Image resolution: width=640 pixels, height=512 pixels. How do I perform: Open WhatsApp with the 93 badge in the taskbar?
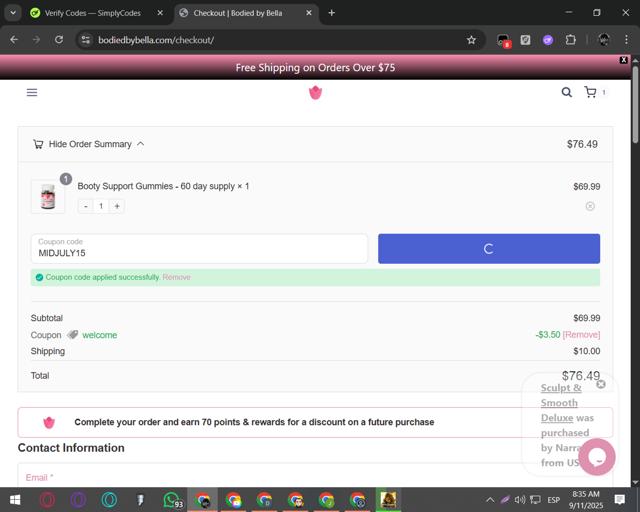point(173,500)
